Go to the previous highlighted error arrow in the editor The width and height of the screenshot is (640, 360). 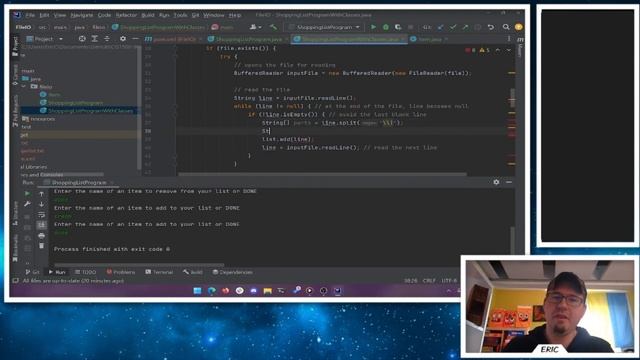498,50
